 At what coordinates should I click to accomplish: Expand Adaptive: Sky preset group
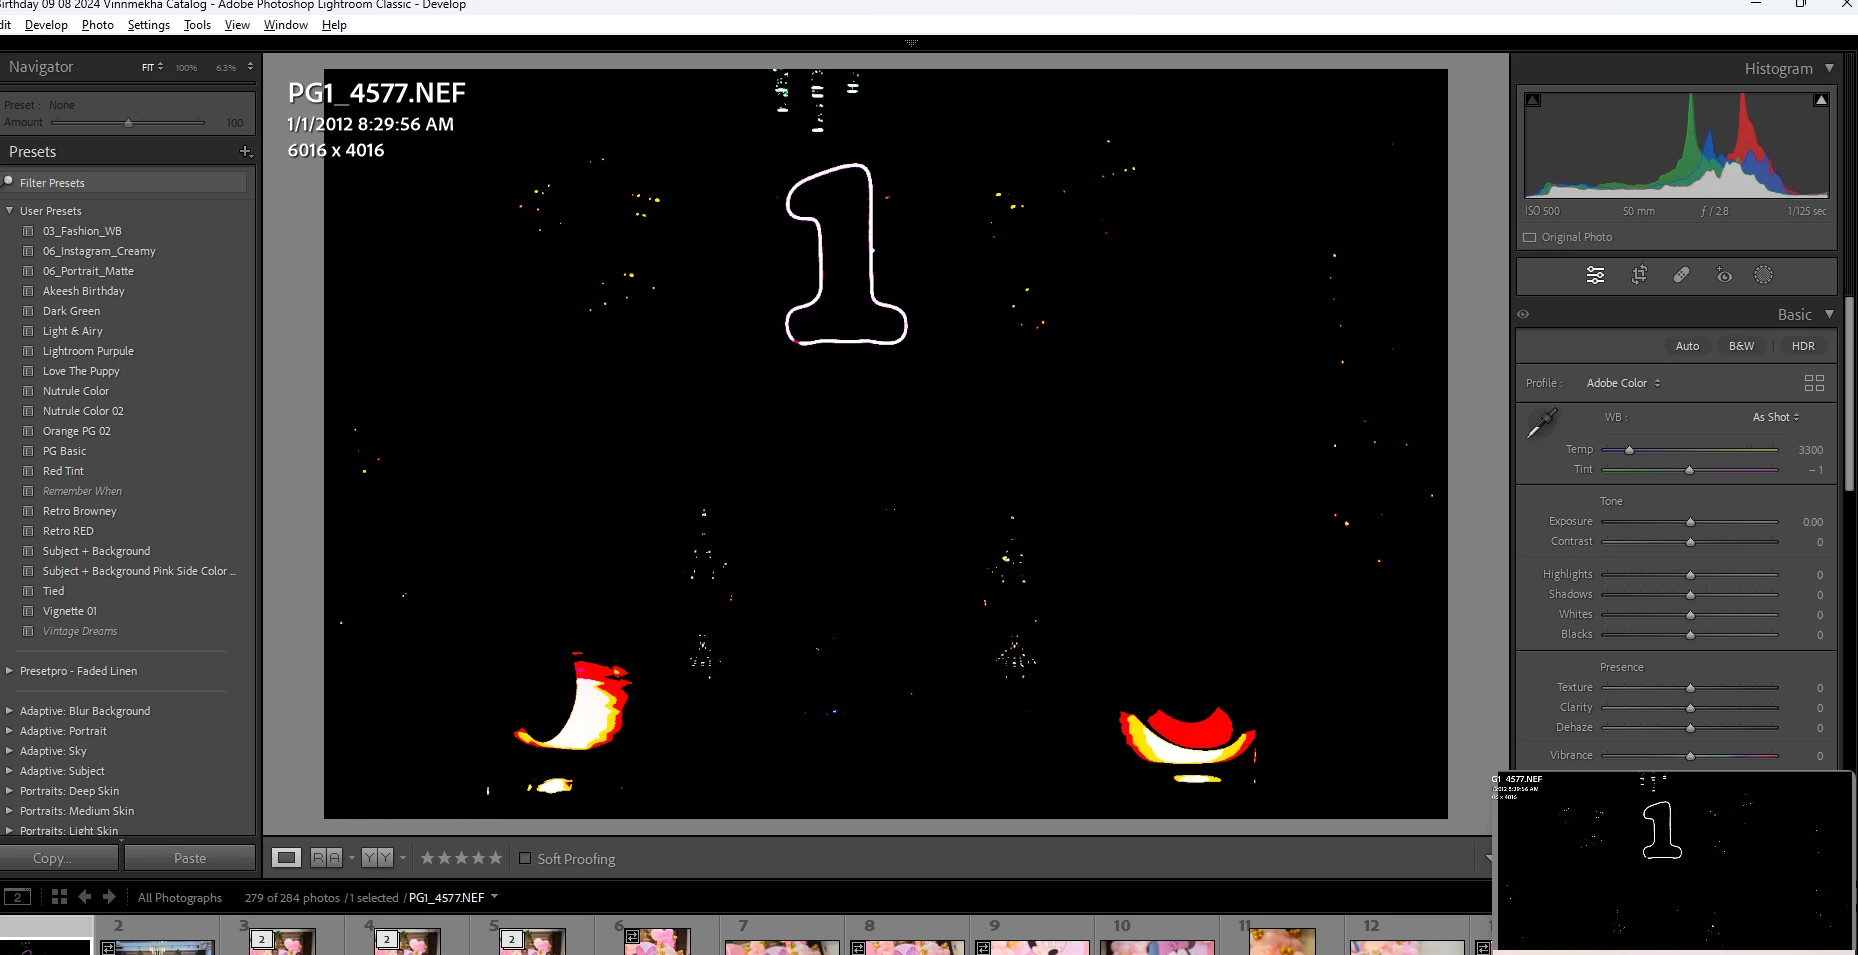pyautogui.click(x=10, y=751)
